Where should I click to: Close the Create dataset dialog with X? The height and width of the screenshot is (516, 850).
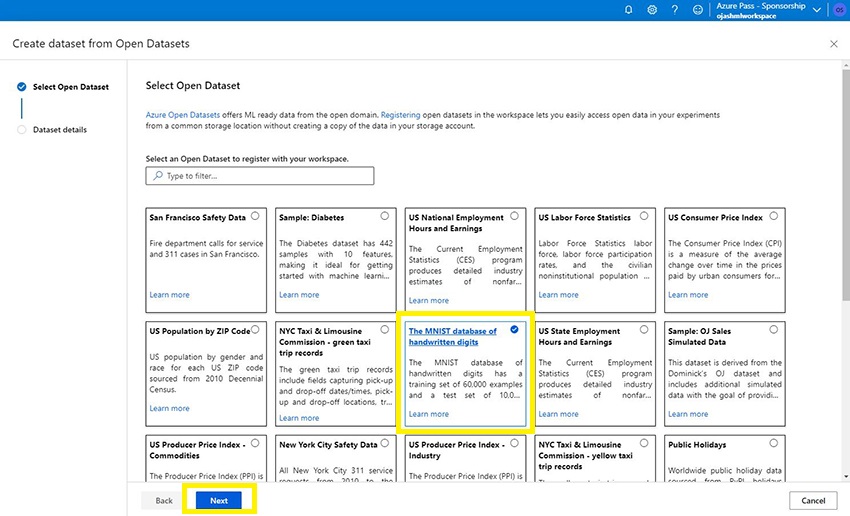coord(834,44)
